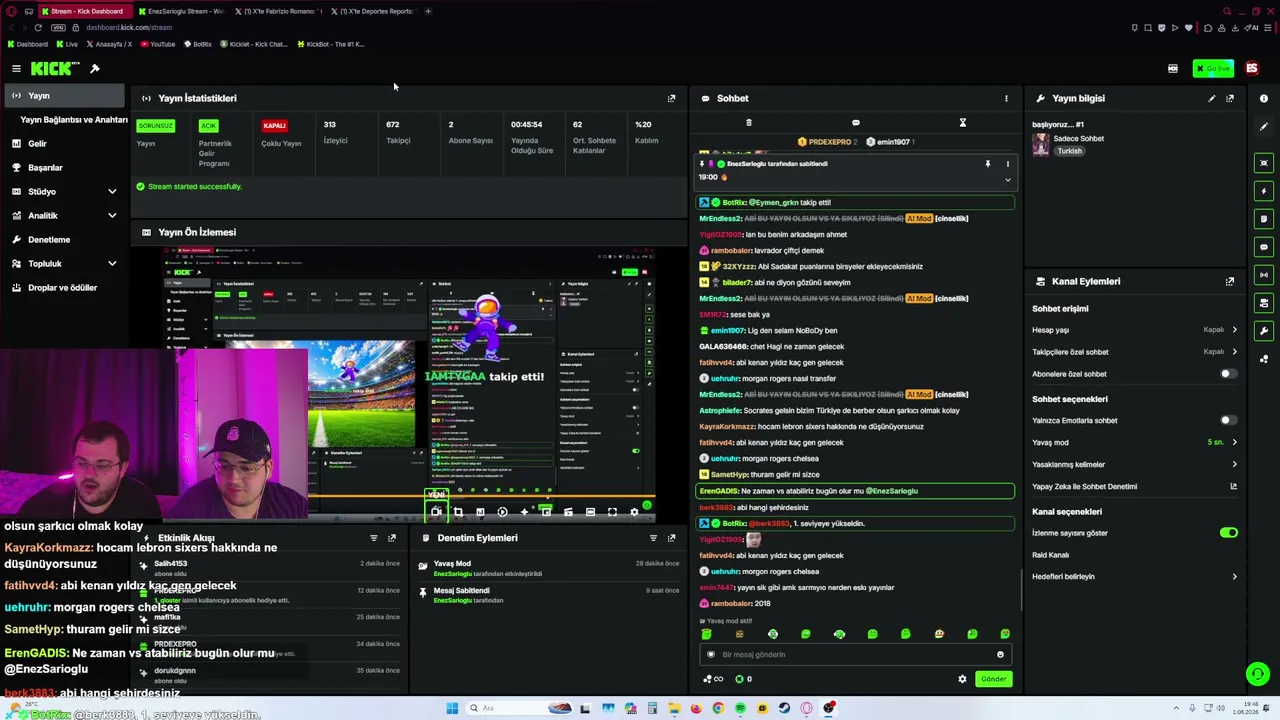1280x720 pixels.
Task: Toggle Abonelere özel sohbet switch
Action: click(x=1228, y=374)
